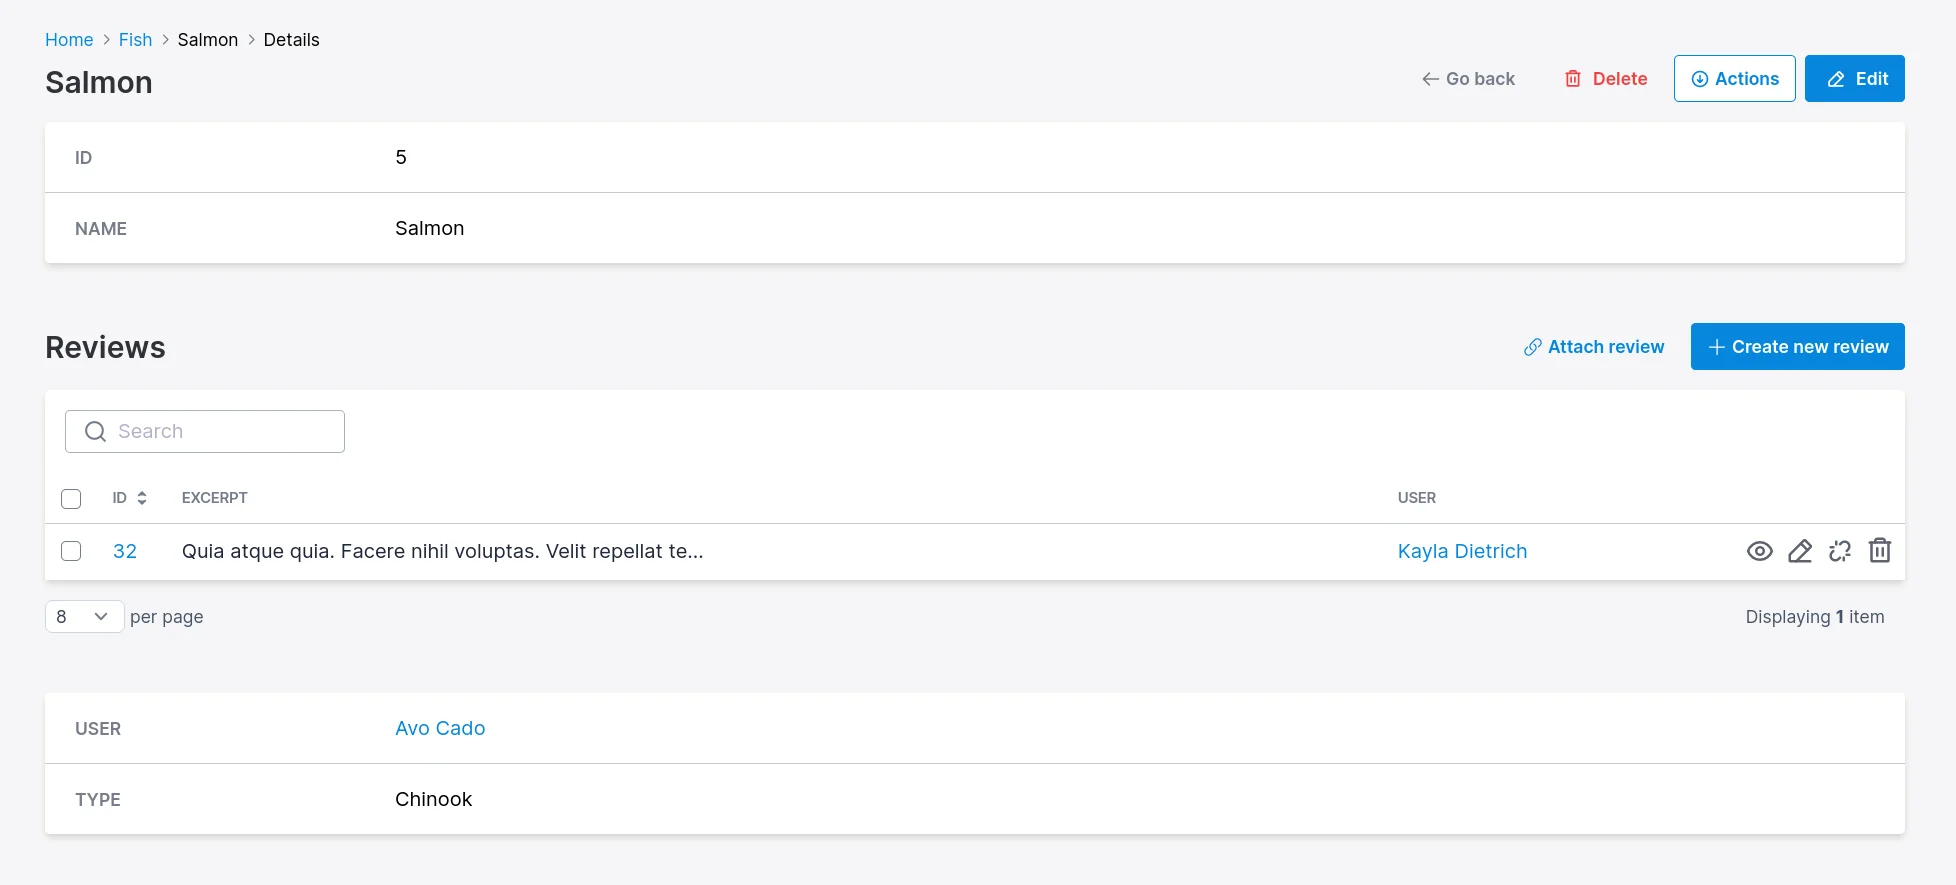
Task: Focus the reviews Search field
Action: click(x=205, y=431)
